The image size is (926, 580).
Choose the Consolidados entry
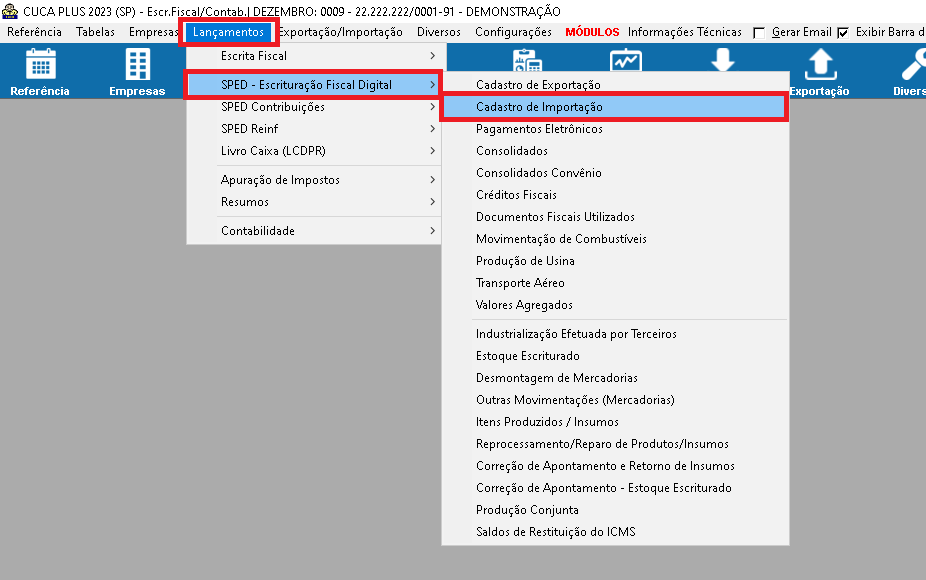(x=615, y=151)
